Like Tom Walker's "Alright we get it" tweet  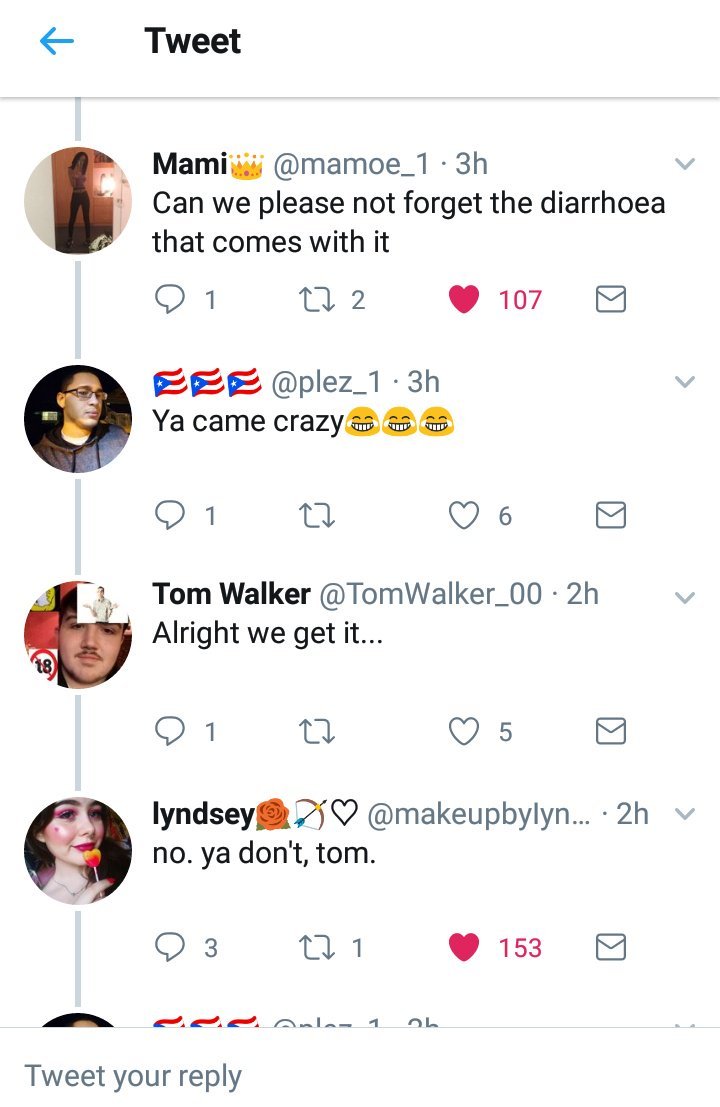[464, 732]
